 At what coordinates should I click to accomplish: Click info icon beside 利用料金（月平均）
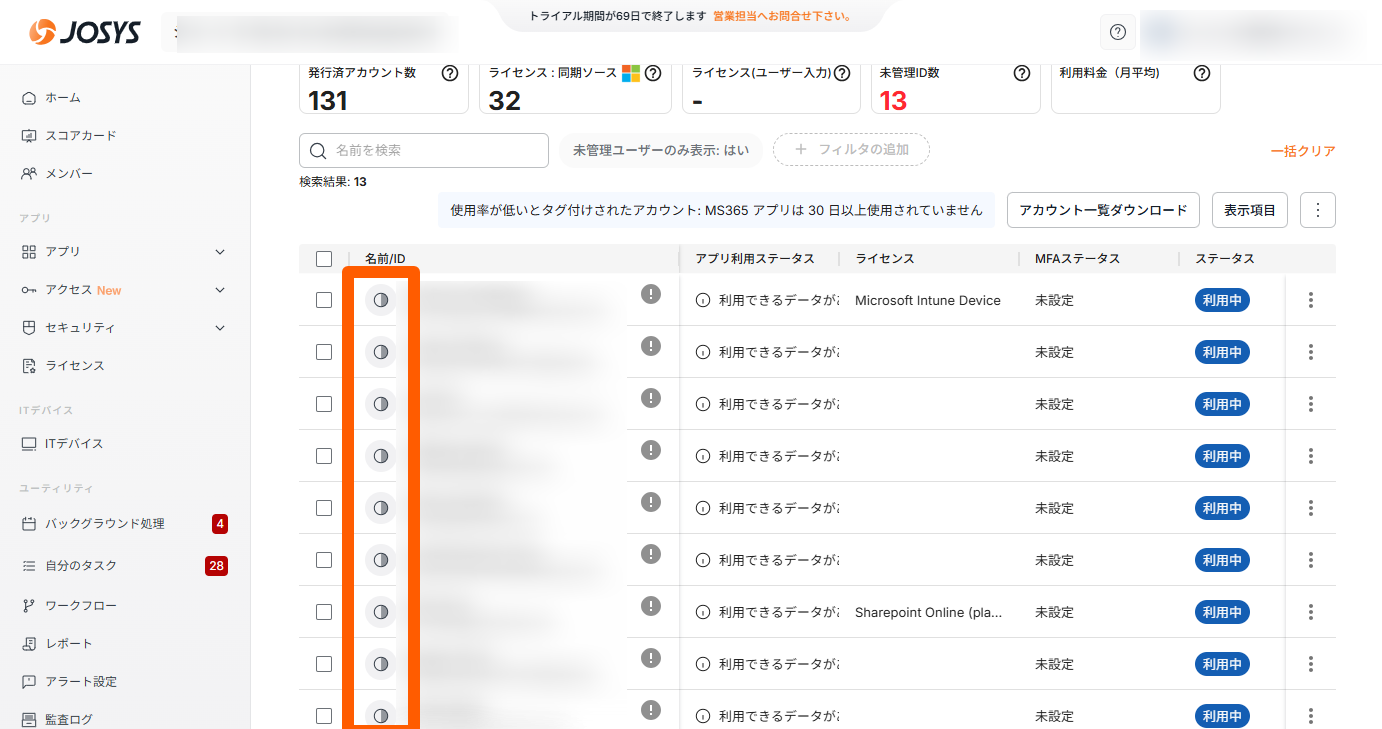point(1202,73)
